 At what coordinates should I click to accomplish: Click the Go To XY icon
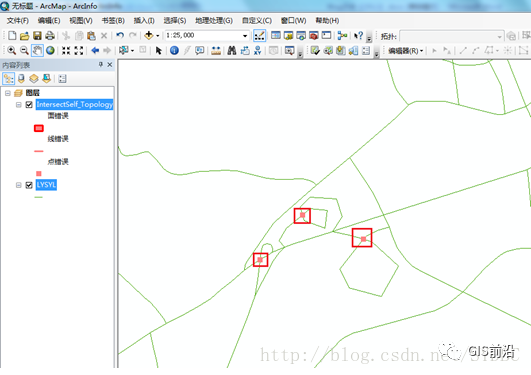(x=258, y=50)
